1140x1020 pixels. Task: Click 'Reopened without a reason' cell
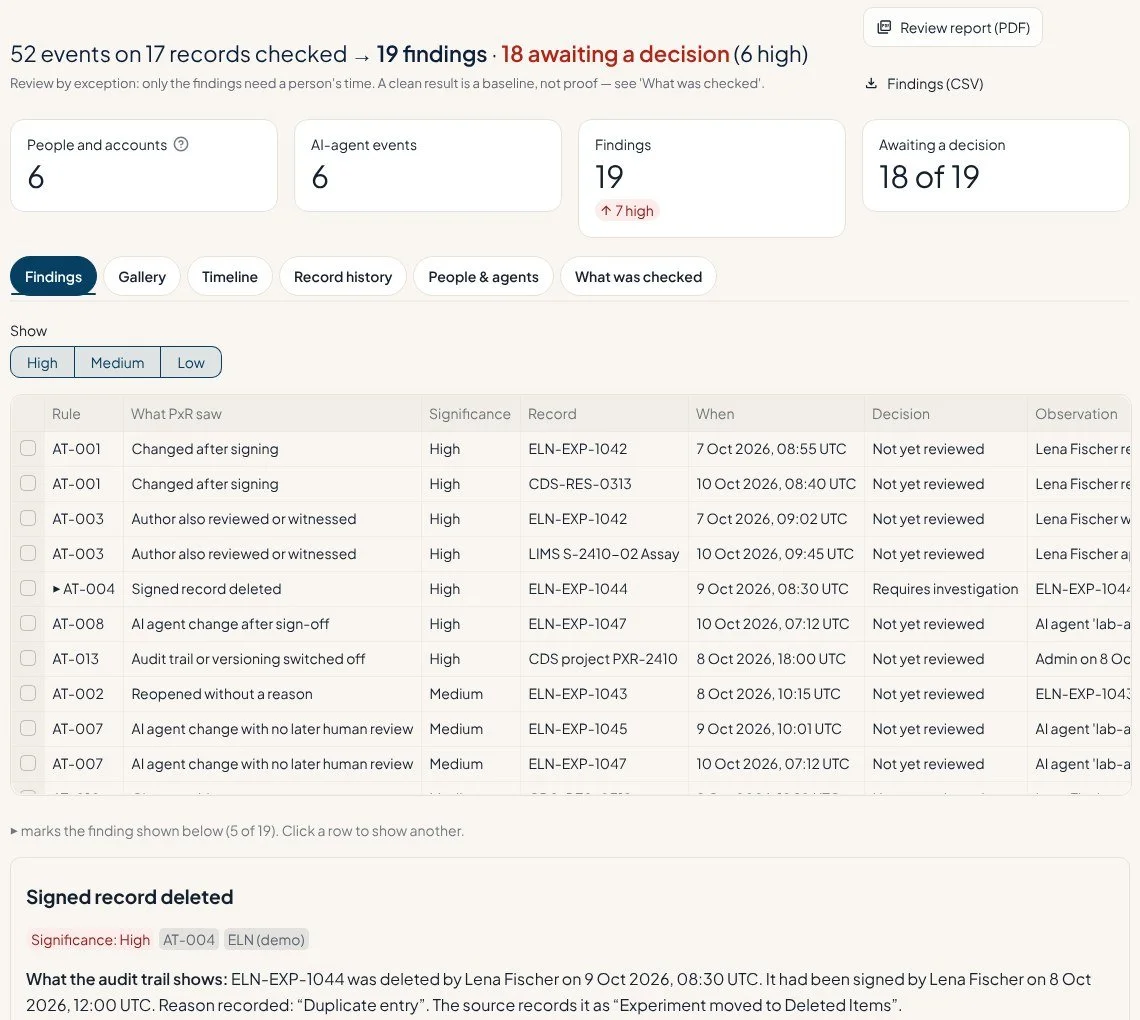(272, 694)
